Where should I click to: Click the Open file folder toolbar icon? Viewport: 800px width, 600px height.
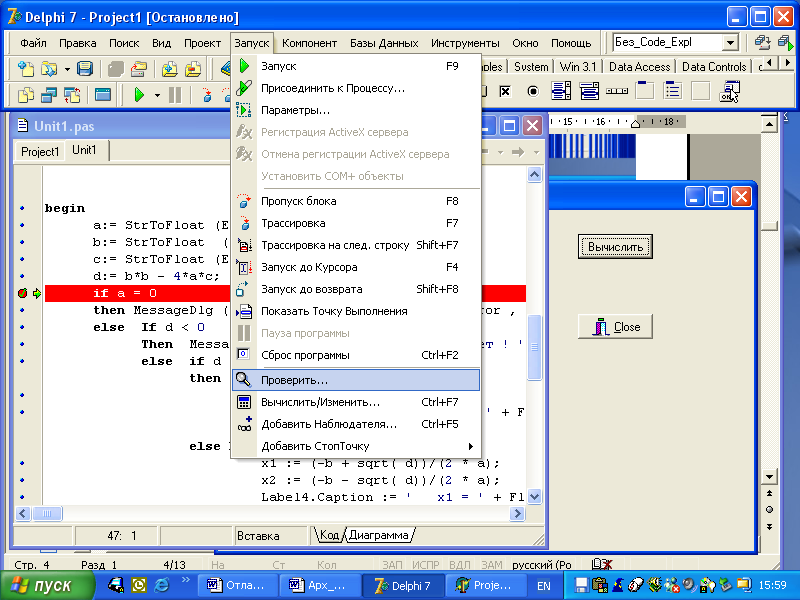coord(48,68)
